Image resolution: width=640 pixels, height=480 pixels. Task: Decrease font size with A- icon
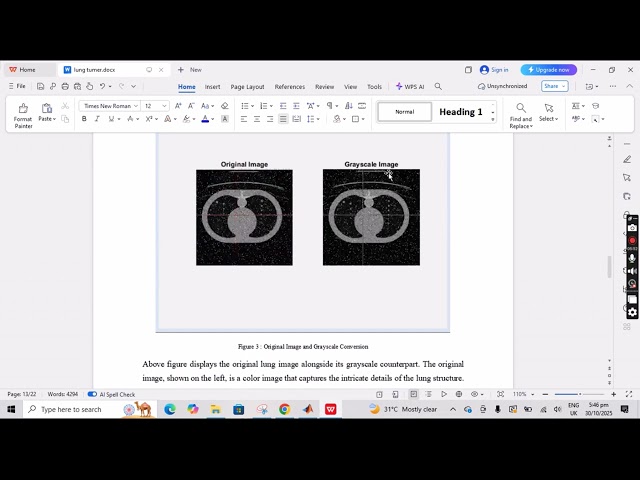191,106
